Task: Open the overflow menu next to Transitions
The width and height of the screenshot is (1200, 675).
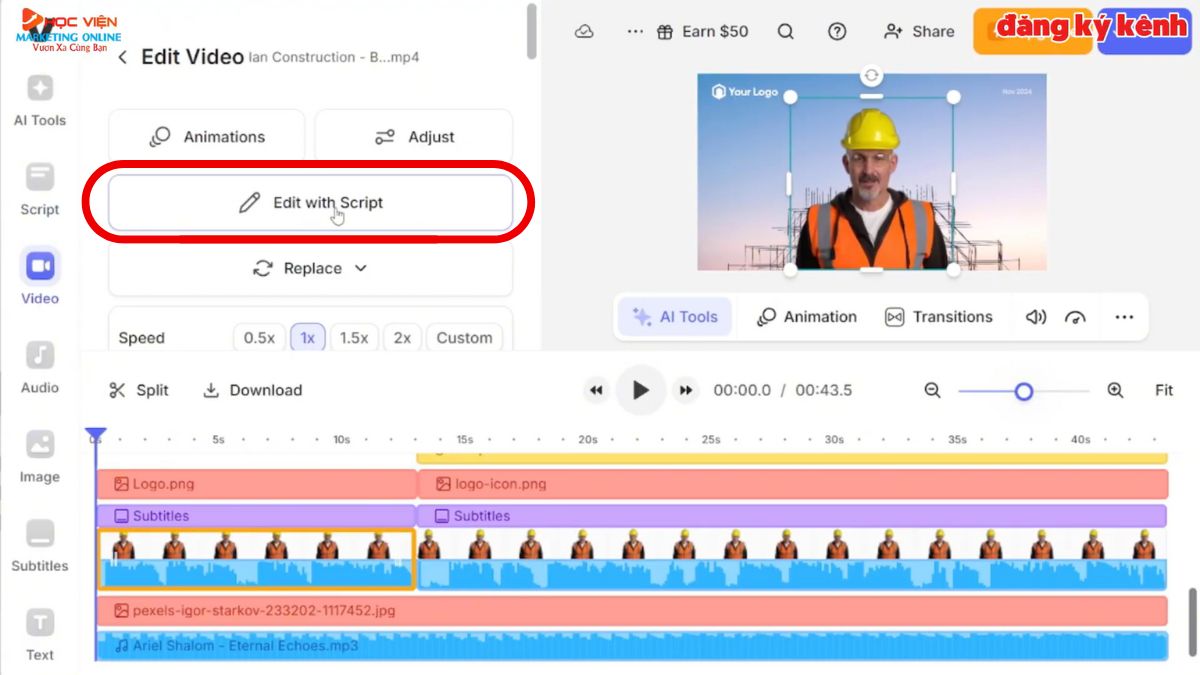Action: click(x=1124, y=316)
